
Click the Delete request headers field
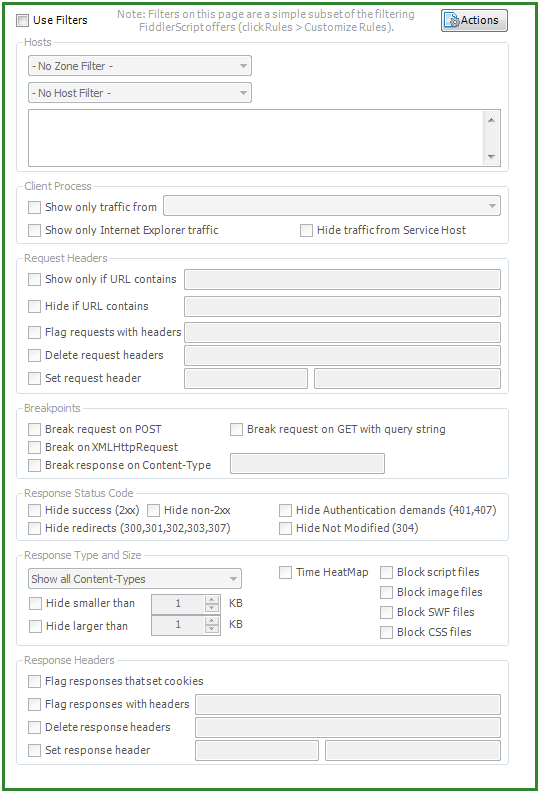(342, 356)
